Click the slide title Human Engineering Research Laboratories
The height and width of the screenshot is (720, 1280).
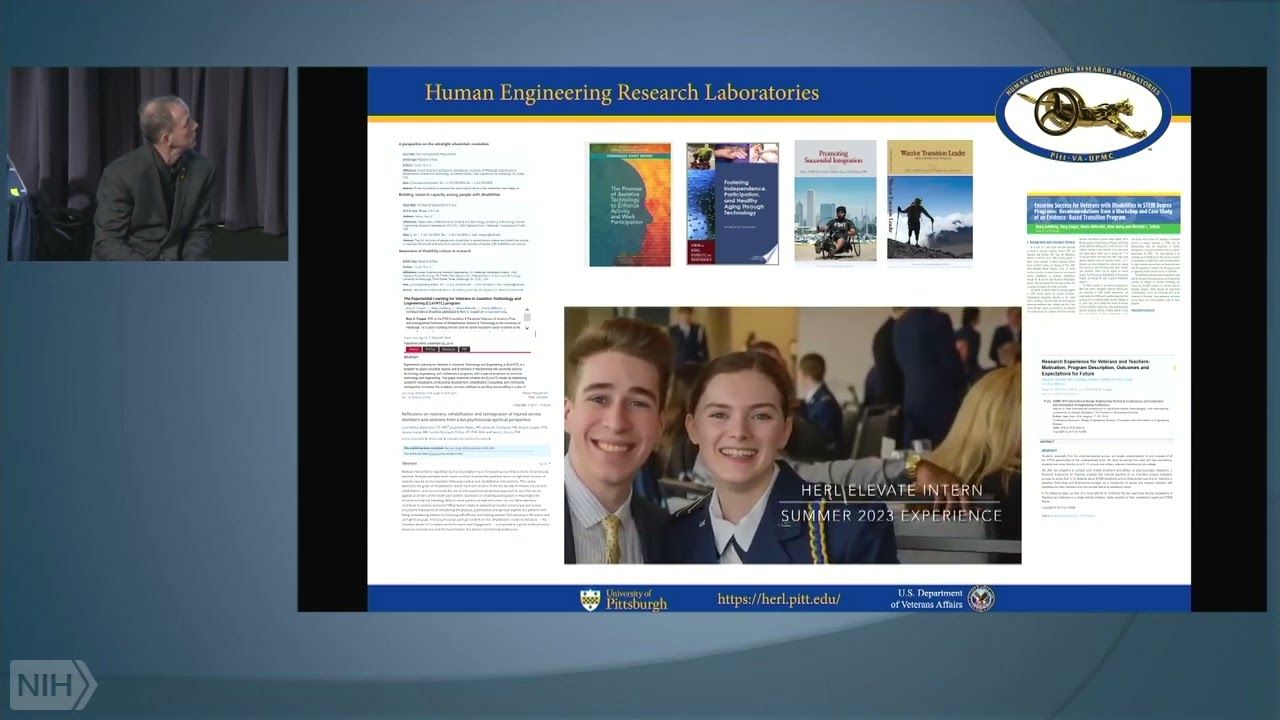click(622, 93)
